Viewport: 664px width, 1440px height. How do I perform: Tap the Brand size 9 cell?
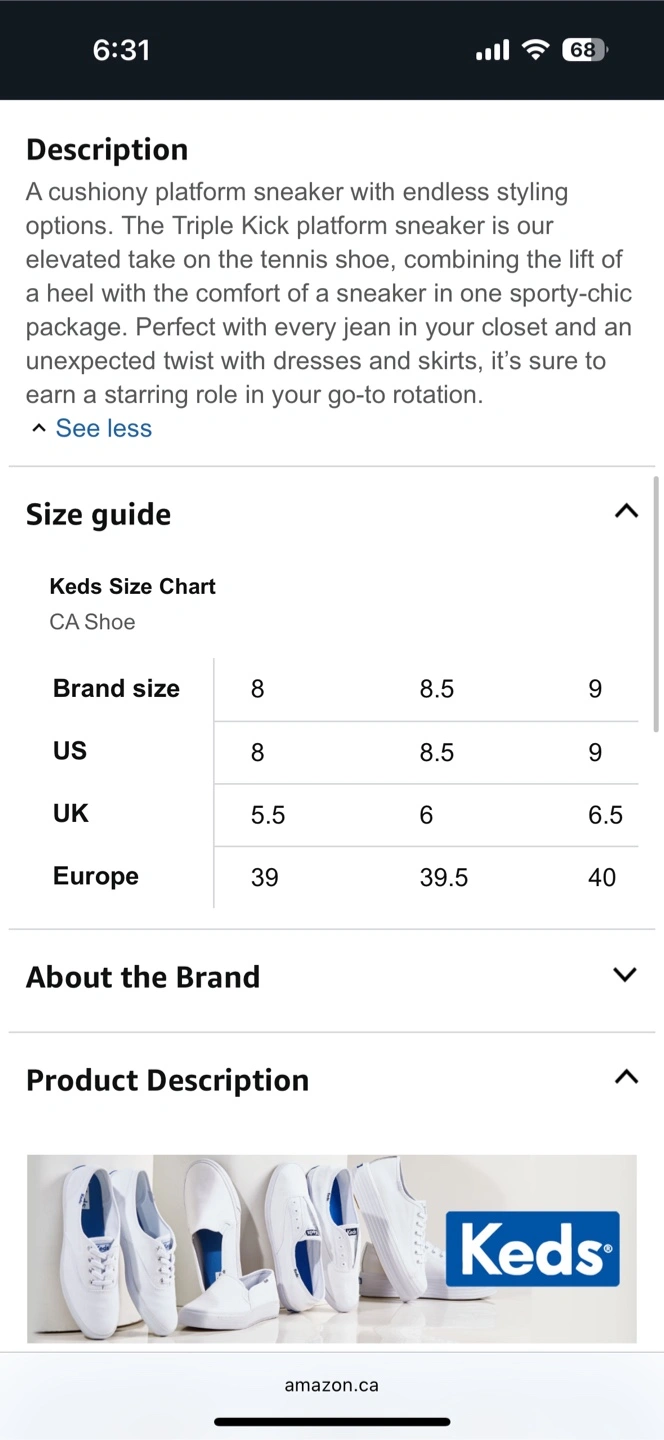[595, 689]
